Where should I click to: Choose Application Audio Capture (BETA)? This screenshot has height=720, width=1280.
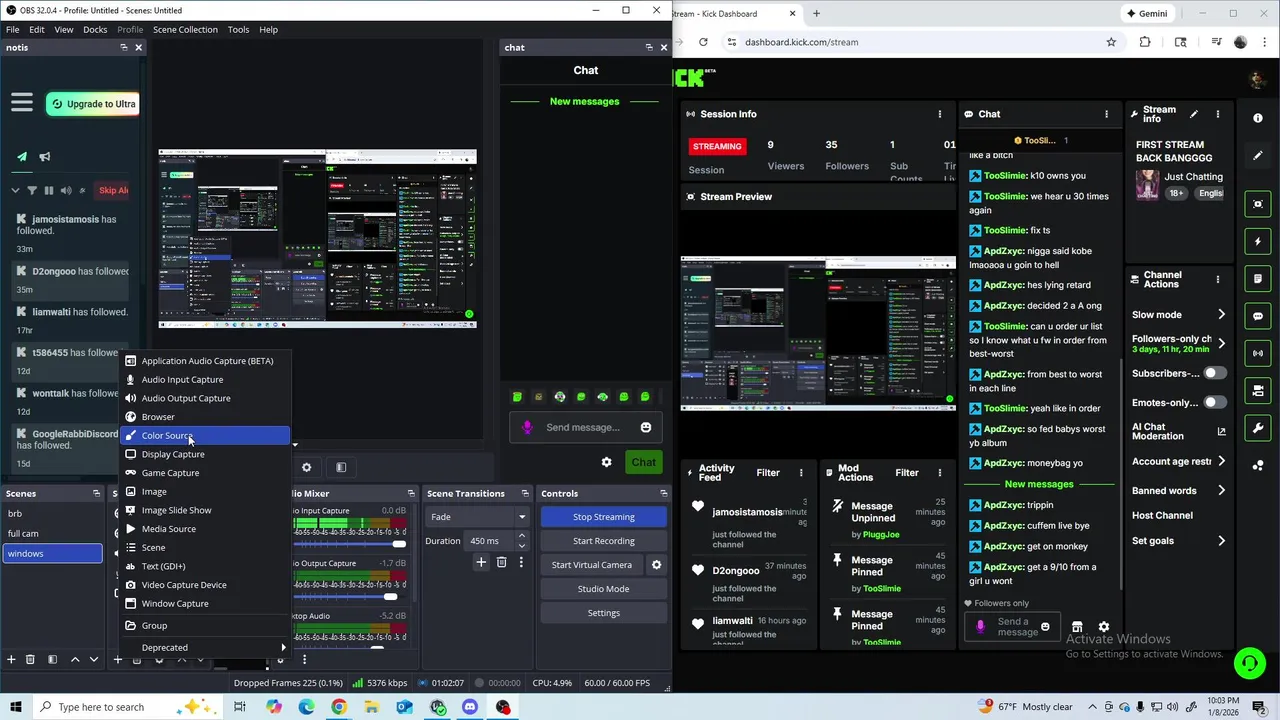pyautogui.click(x=205, y=361)
